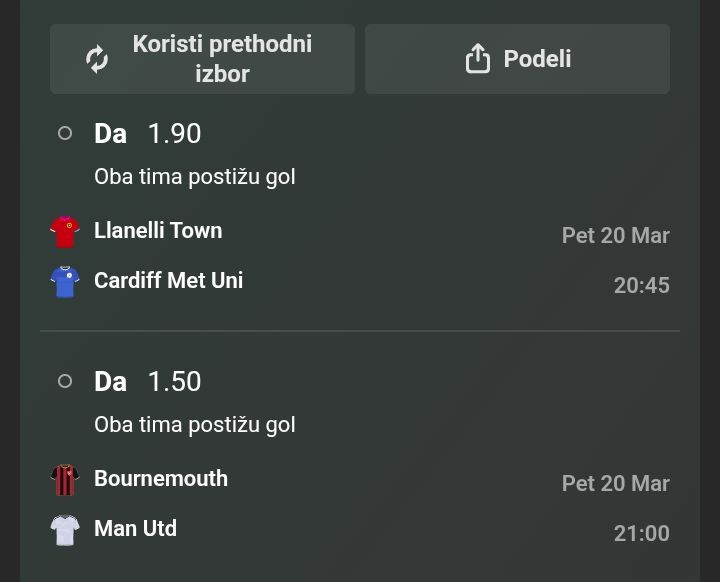
Task: Click the 21:00 kickoff time
Action: click(x=641, y=534)
